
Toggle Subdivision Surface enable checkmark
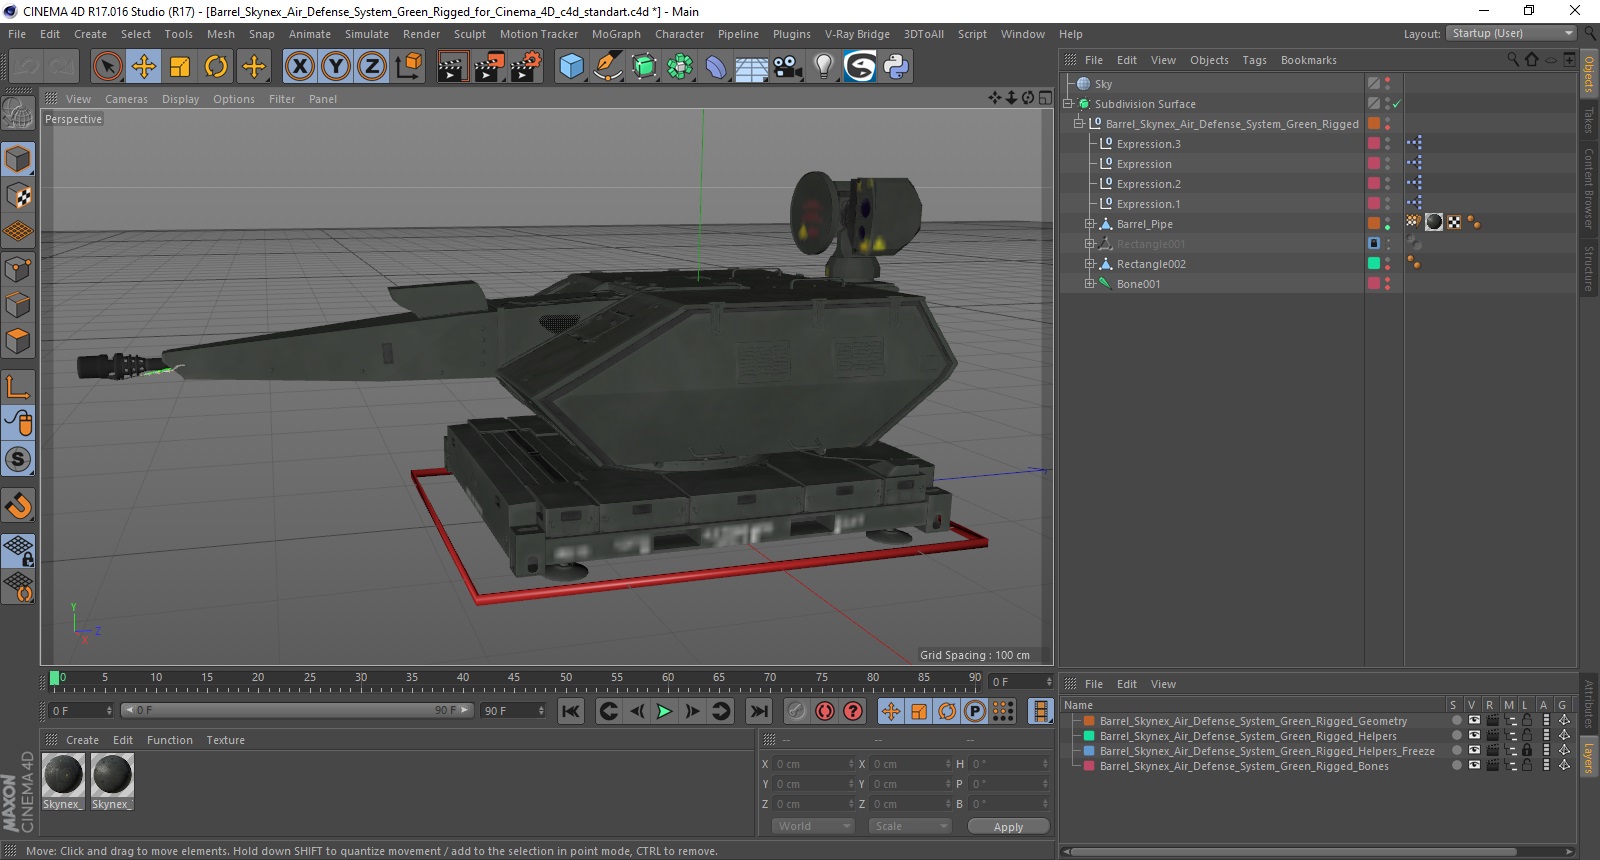1396,104
